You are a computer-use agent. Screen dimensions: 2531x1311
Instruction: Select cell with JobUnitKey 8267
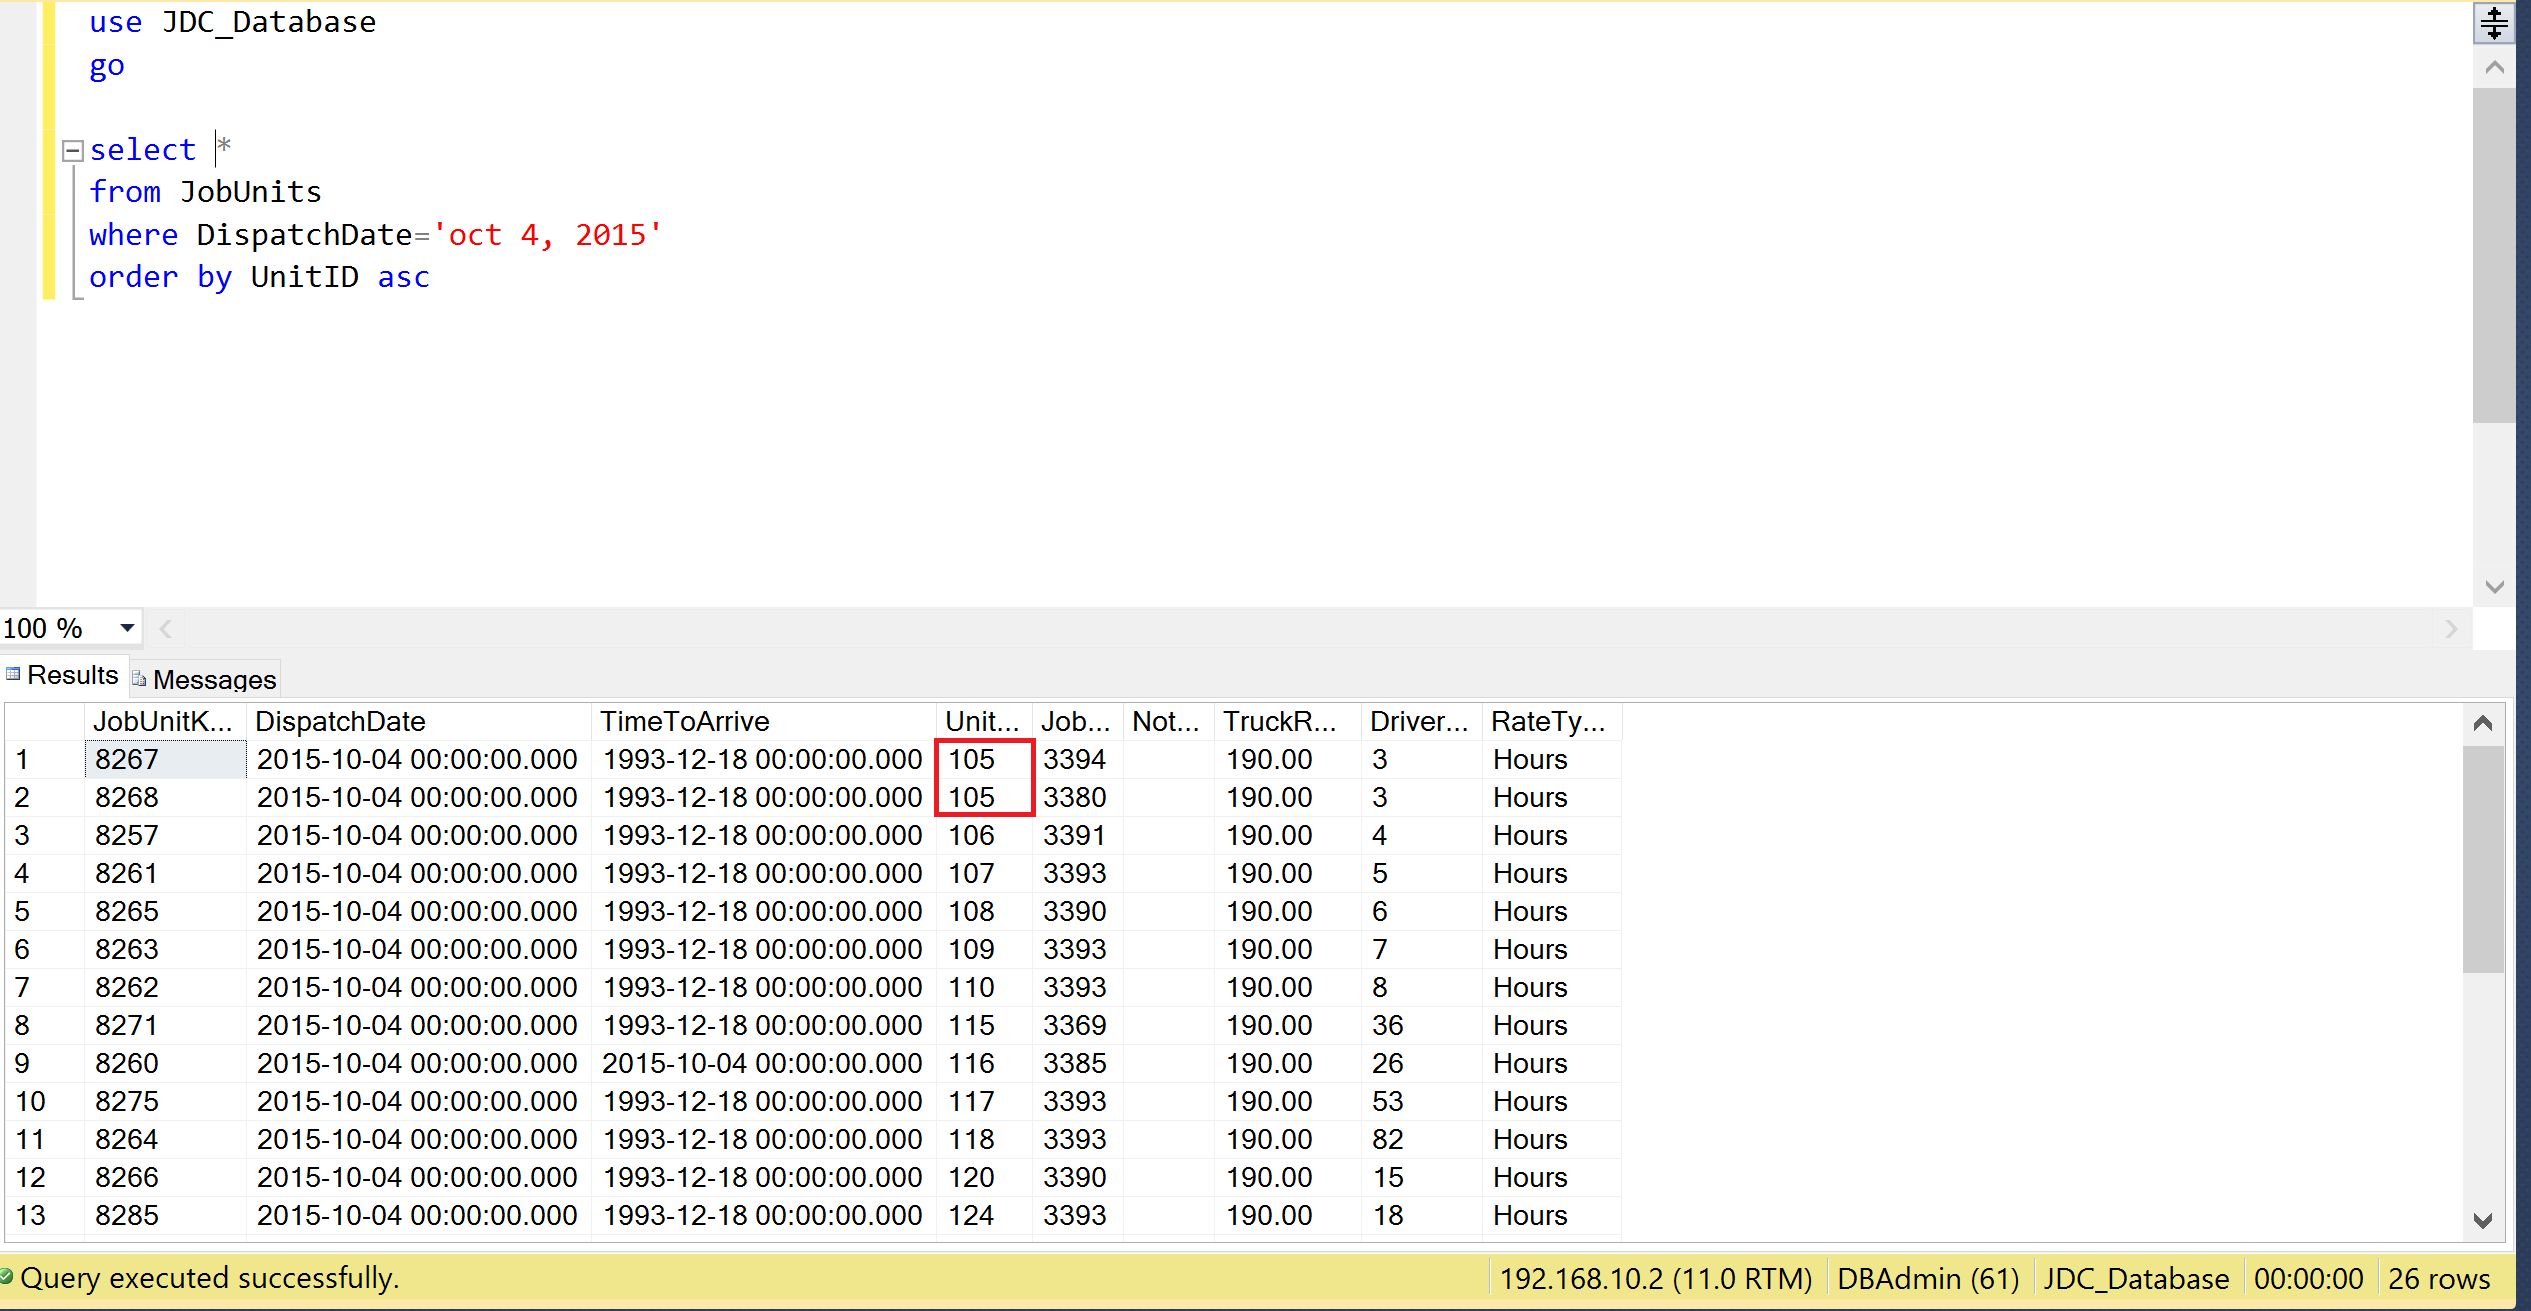[x=165, y=759]
